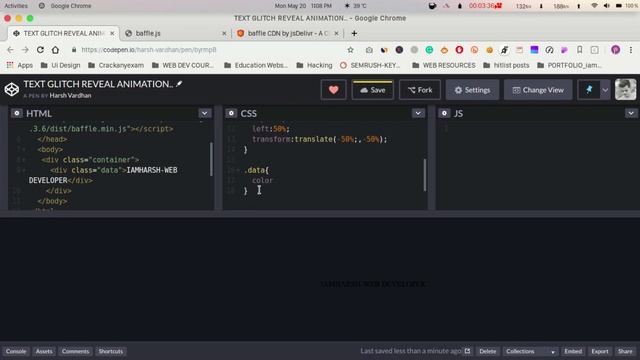The width and height of the screenshot is (640, 360).
Task: Open the Collections dropdown in footer
Action: click(530, 351)
